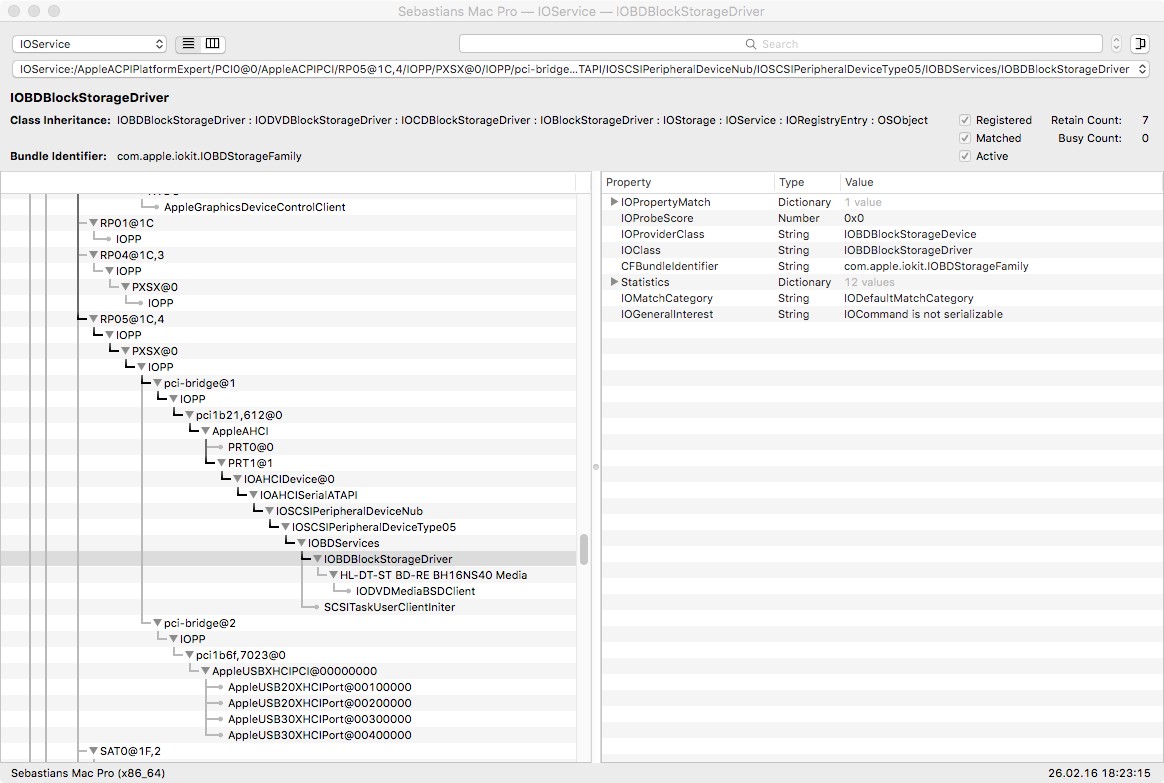
Task: Switch to the list view mode icon
Action: click(x=188, y=44)
